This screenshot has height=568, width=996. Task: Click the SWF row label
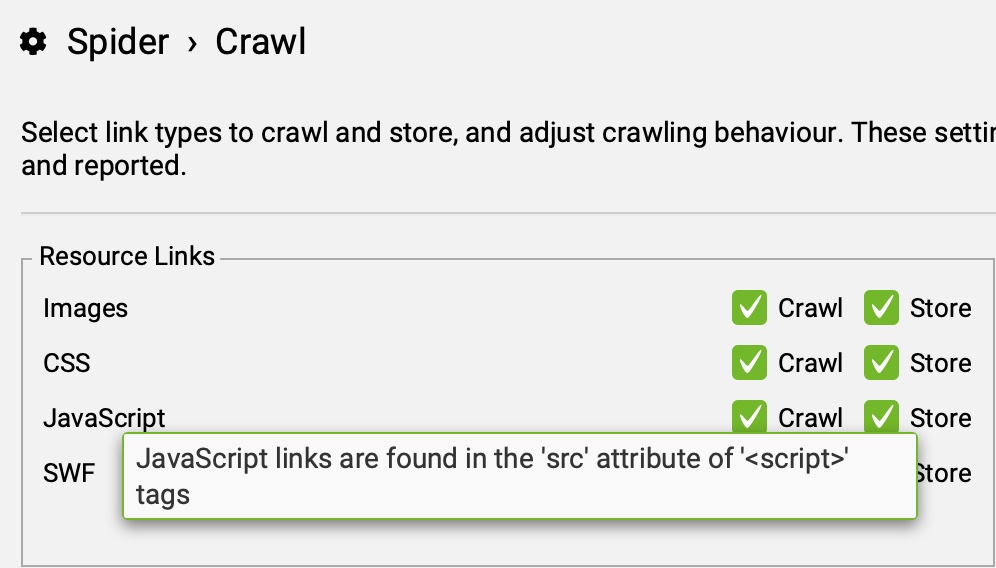69,473
